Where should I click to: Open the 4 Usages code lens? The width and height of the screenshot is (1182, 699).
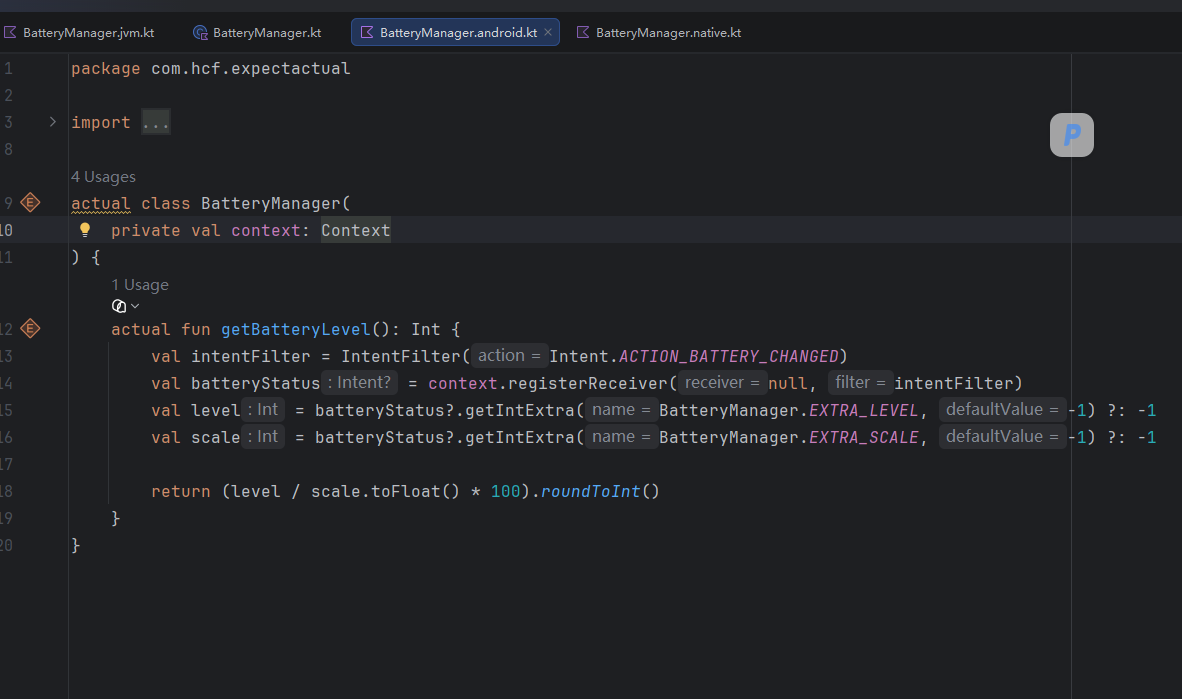click(x=103, y=176)
